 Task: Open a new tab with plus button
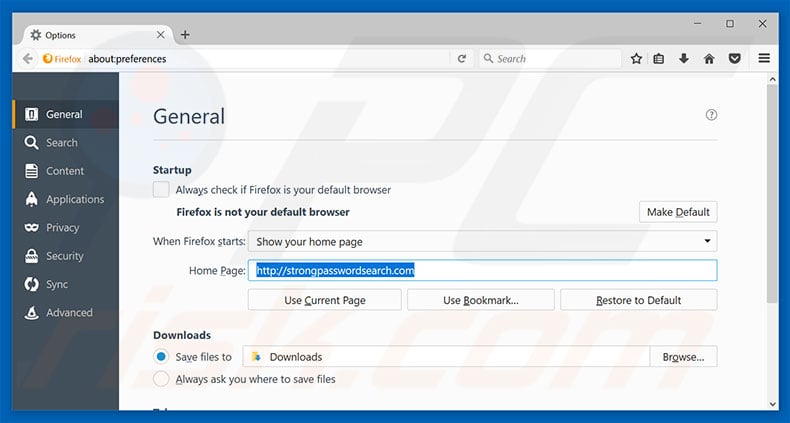(x=185, y=35)
